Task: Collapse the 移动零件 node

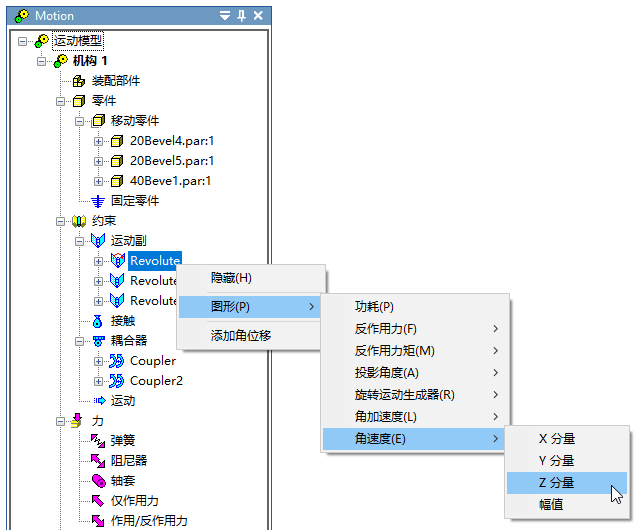Action: [x=80, y=121]
